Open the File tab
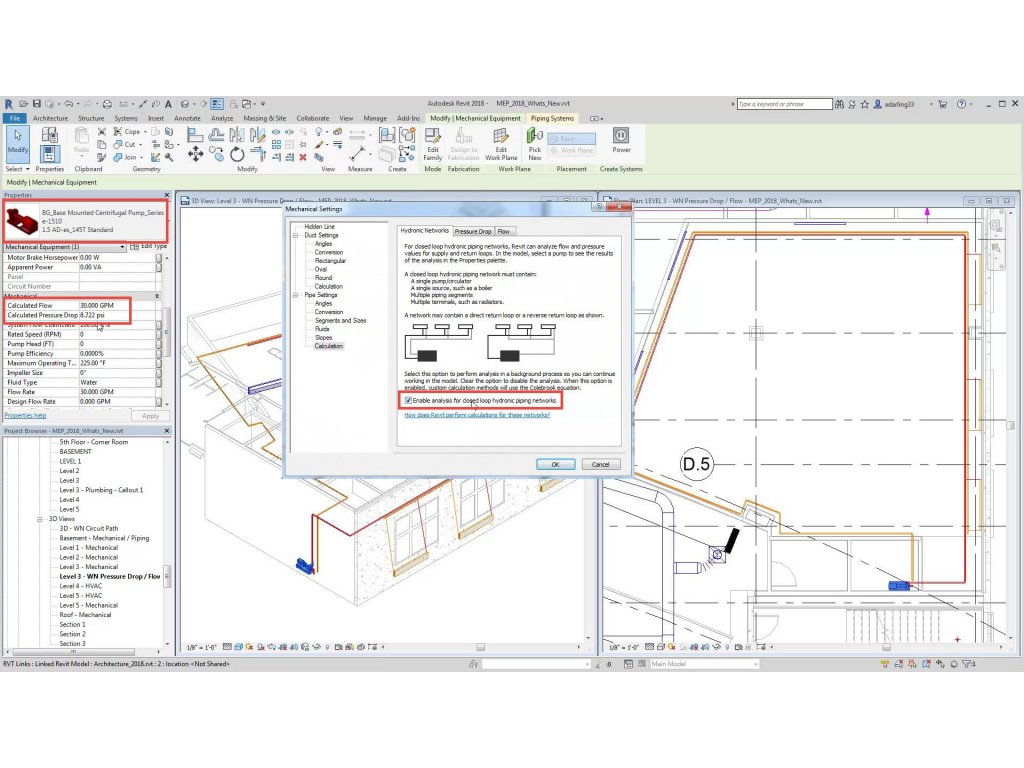 tap(14, 118)
